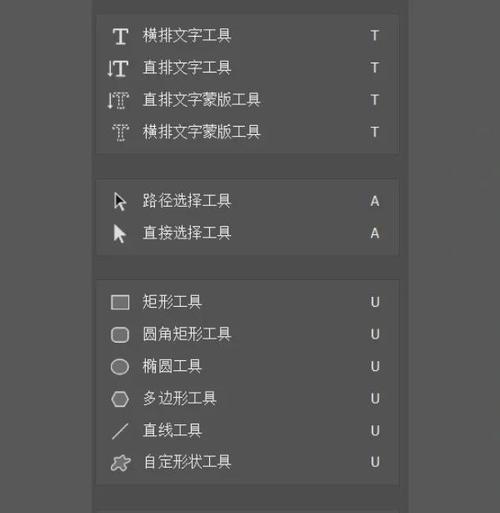Select the Line tool diagonal icon
500x513 pixels.
pos(120,431)
